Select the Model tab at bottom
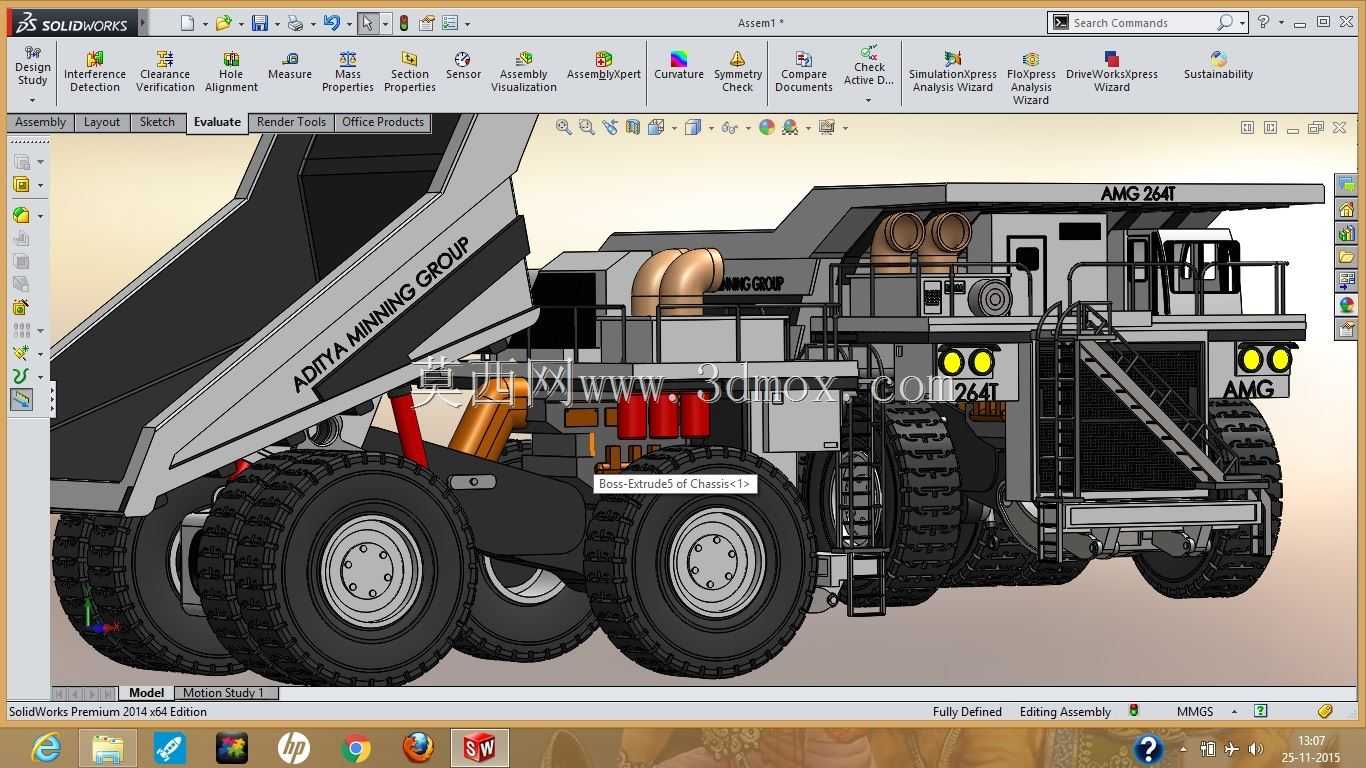The height and width of the screenshot is (768, 1366). (x=146, y=693)
